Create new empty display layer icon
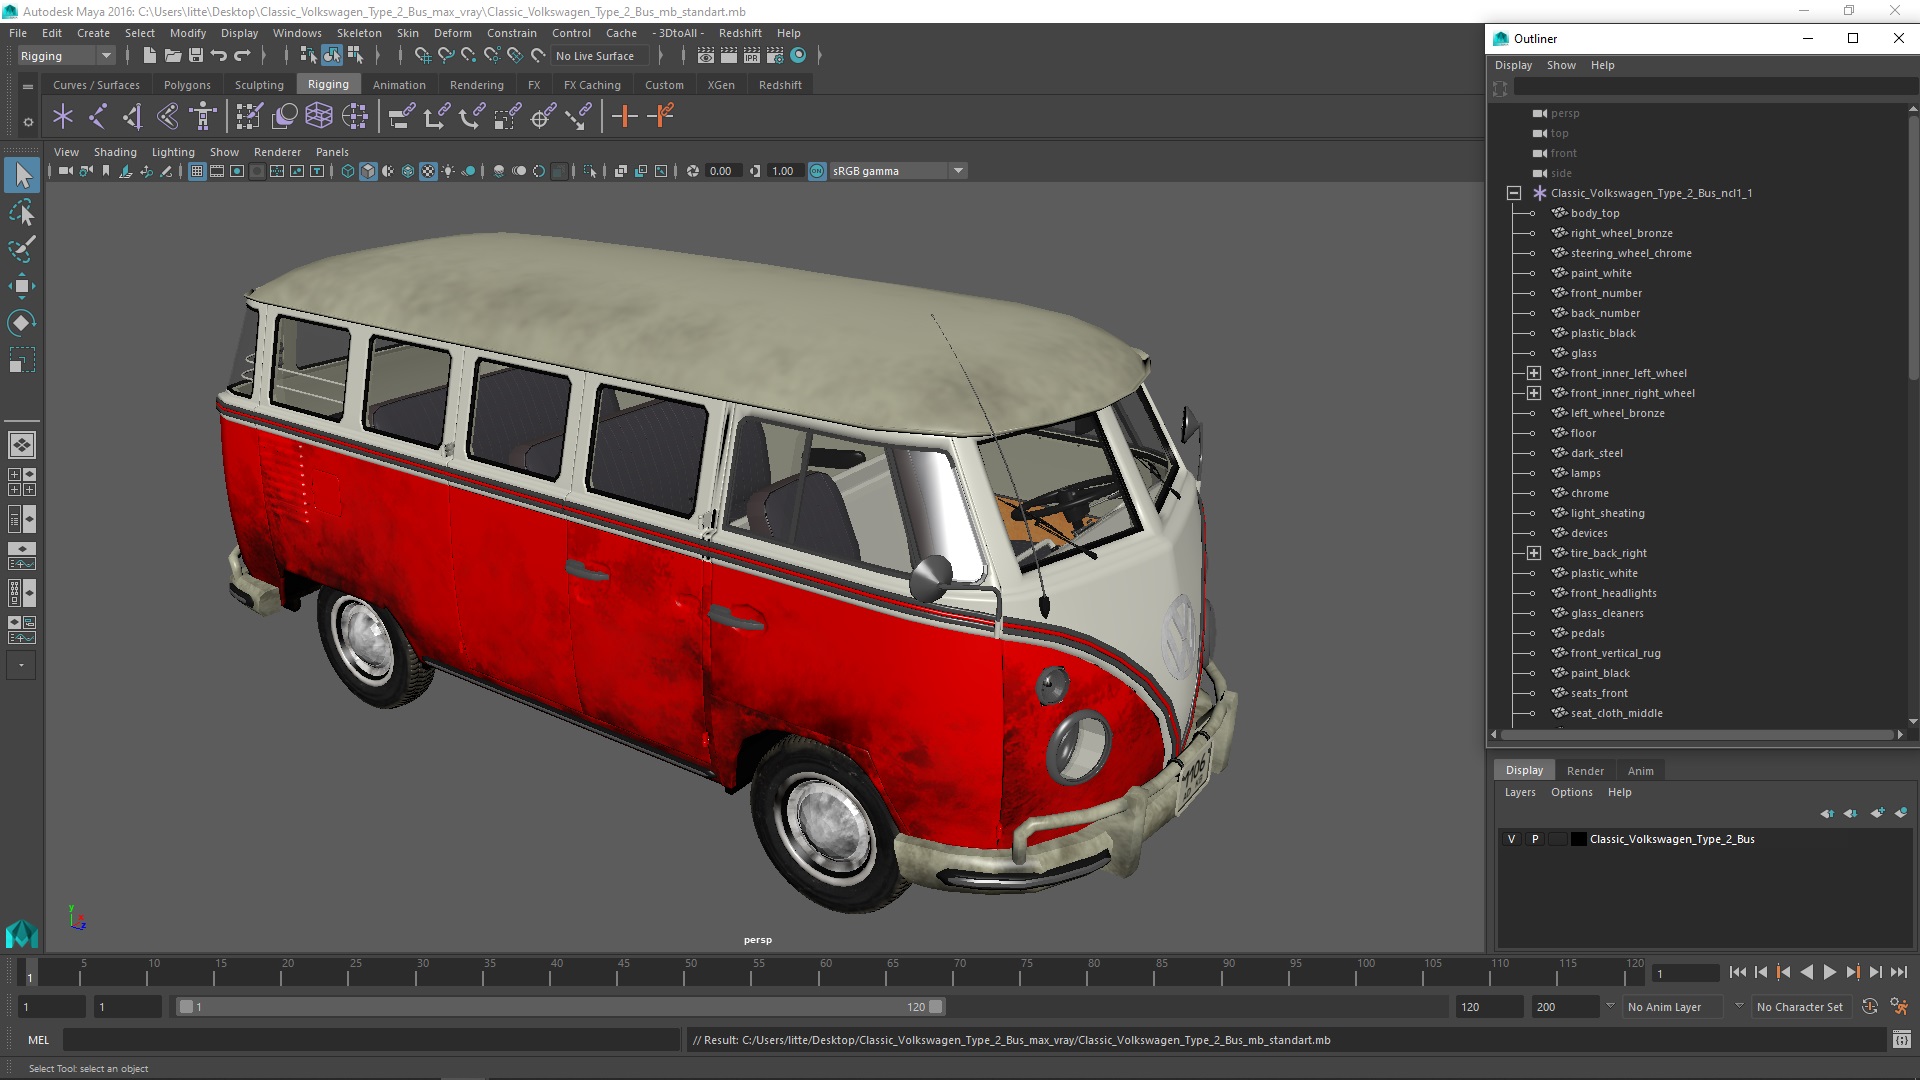 tap(1877, 813)
